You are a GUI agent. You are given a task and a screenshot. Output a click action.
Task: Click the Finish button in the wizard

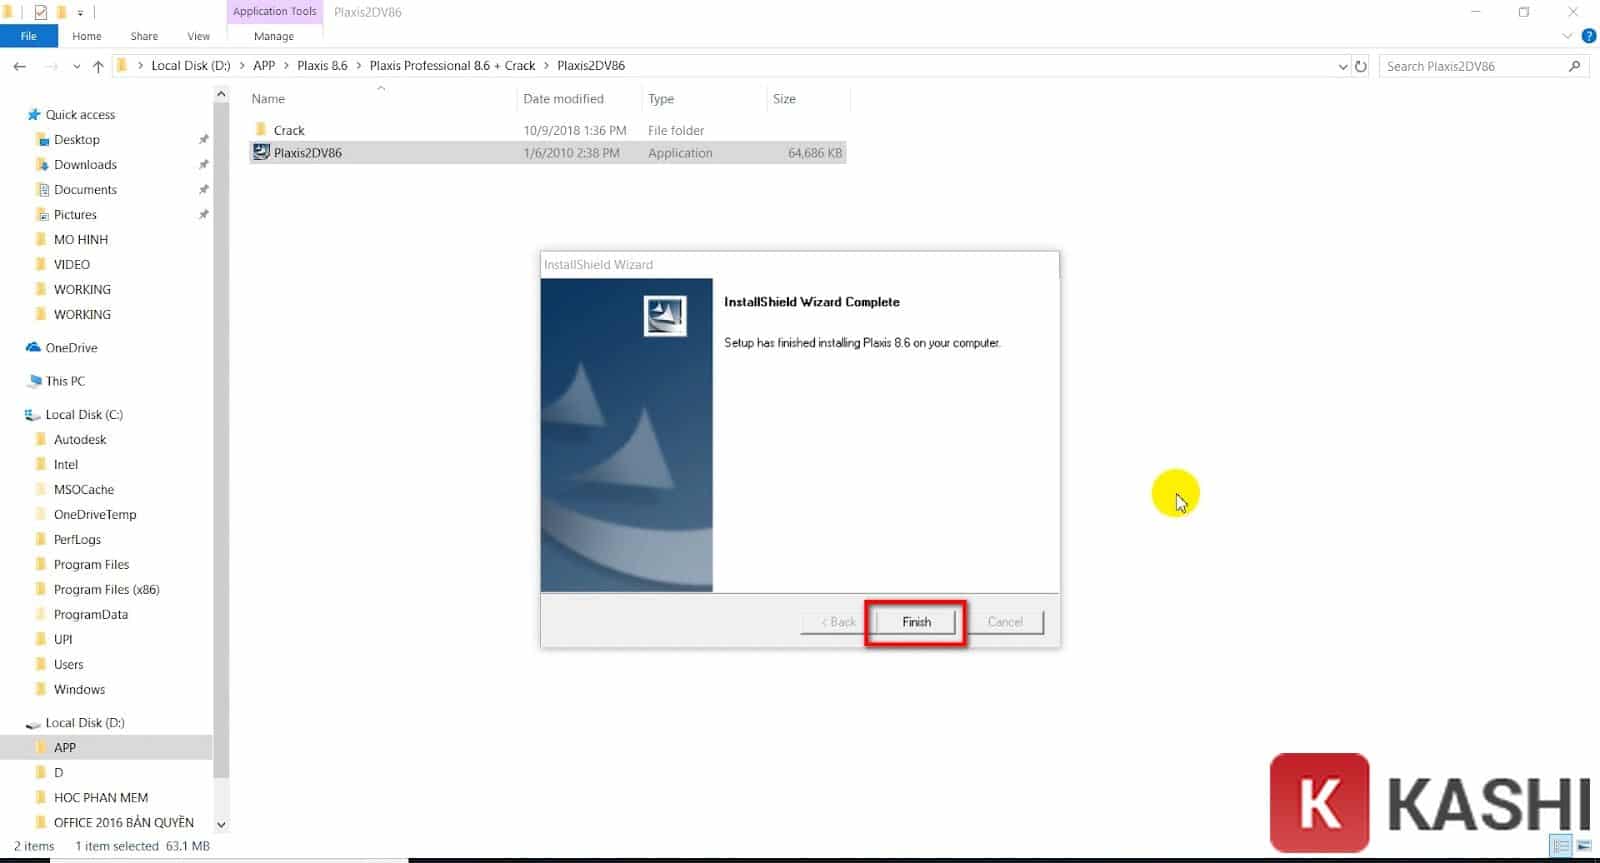[x=915, y=622]
